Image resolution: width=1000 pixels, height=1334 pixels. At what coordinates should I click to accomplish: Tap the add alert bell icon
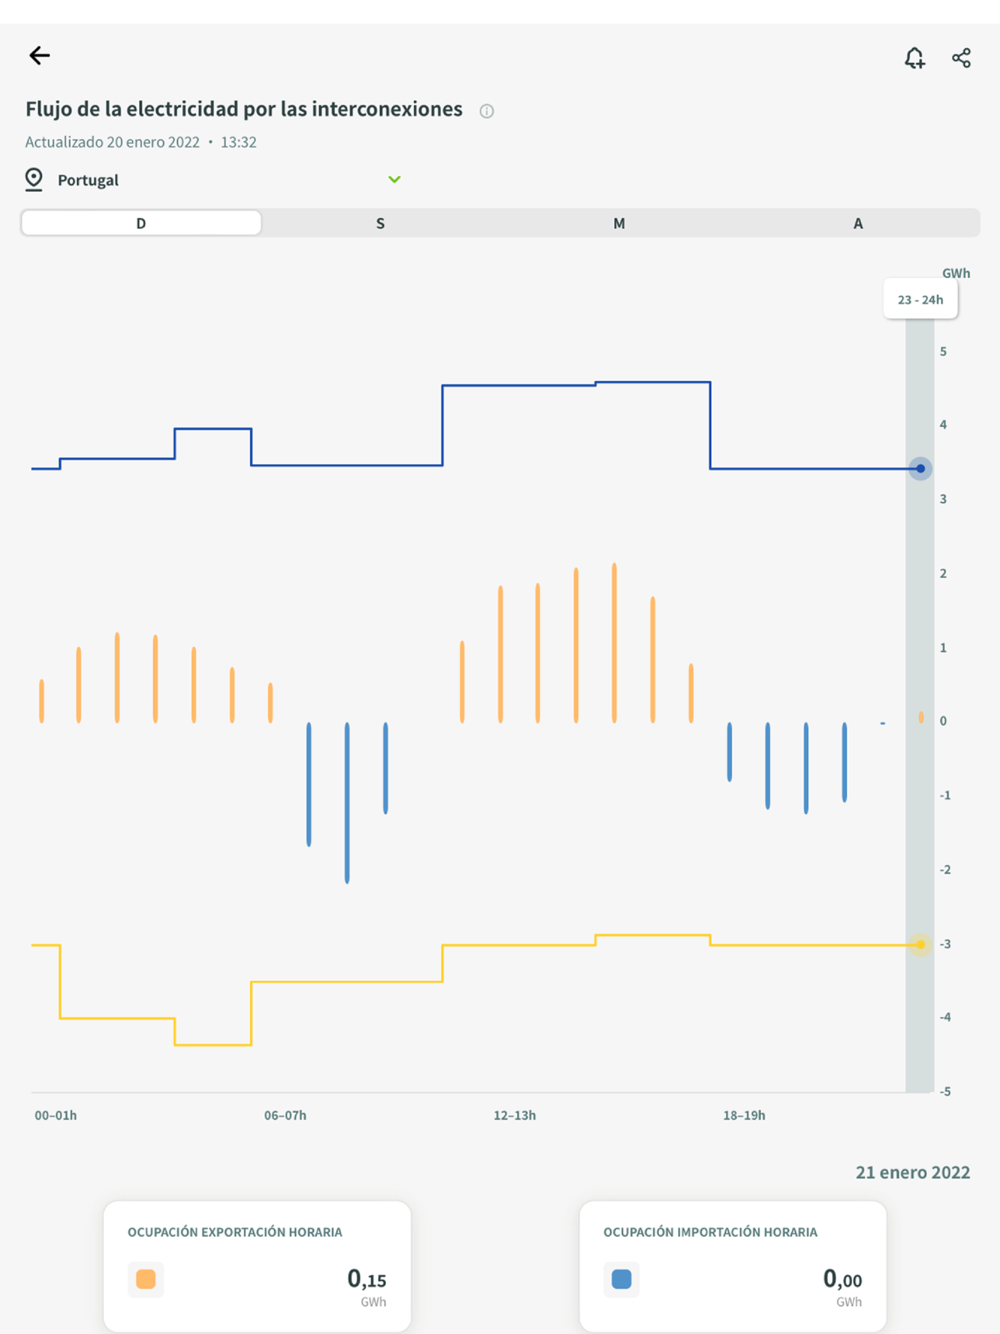[914, 58]
